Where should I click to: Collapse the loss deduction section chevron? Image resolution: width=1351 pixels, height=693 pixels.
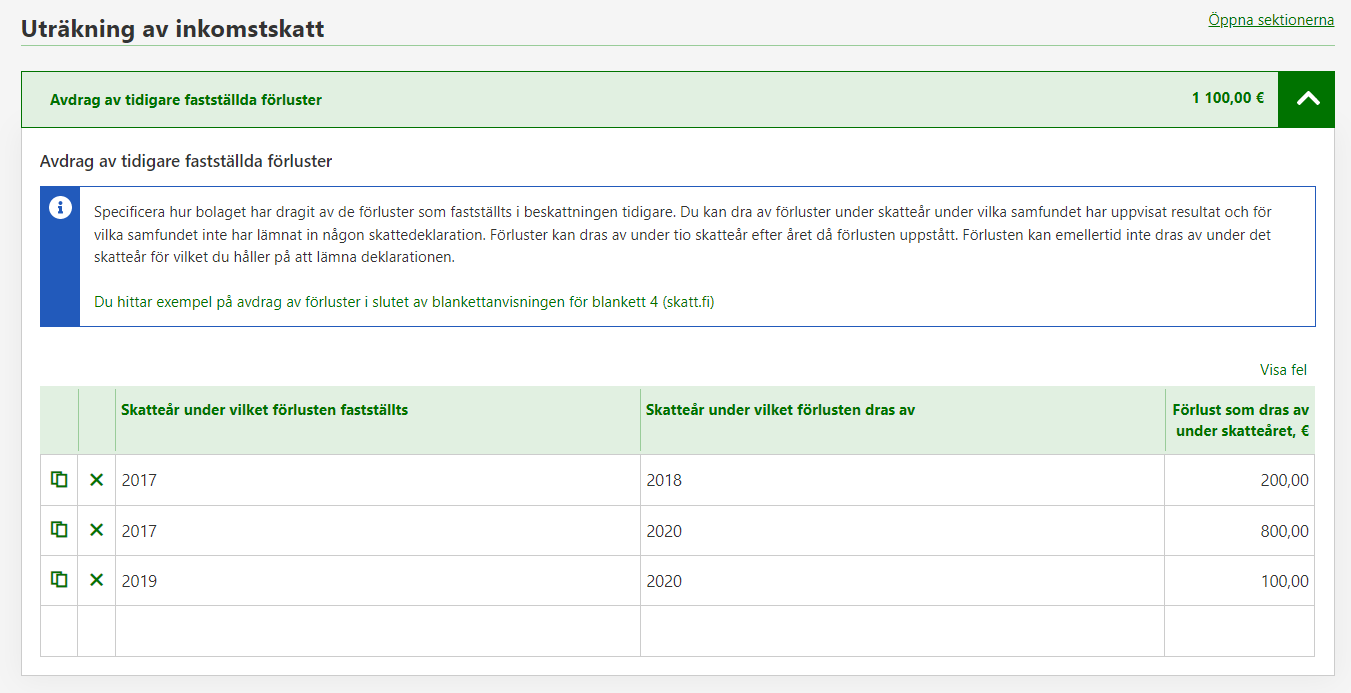point(1306,99)
